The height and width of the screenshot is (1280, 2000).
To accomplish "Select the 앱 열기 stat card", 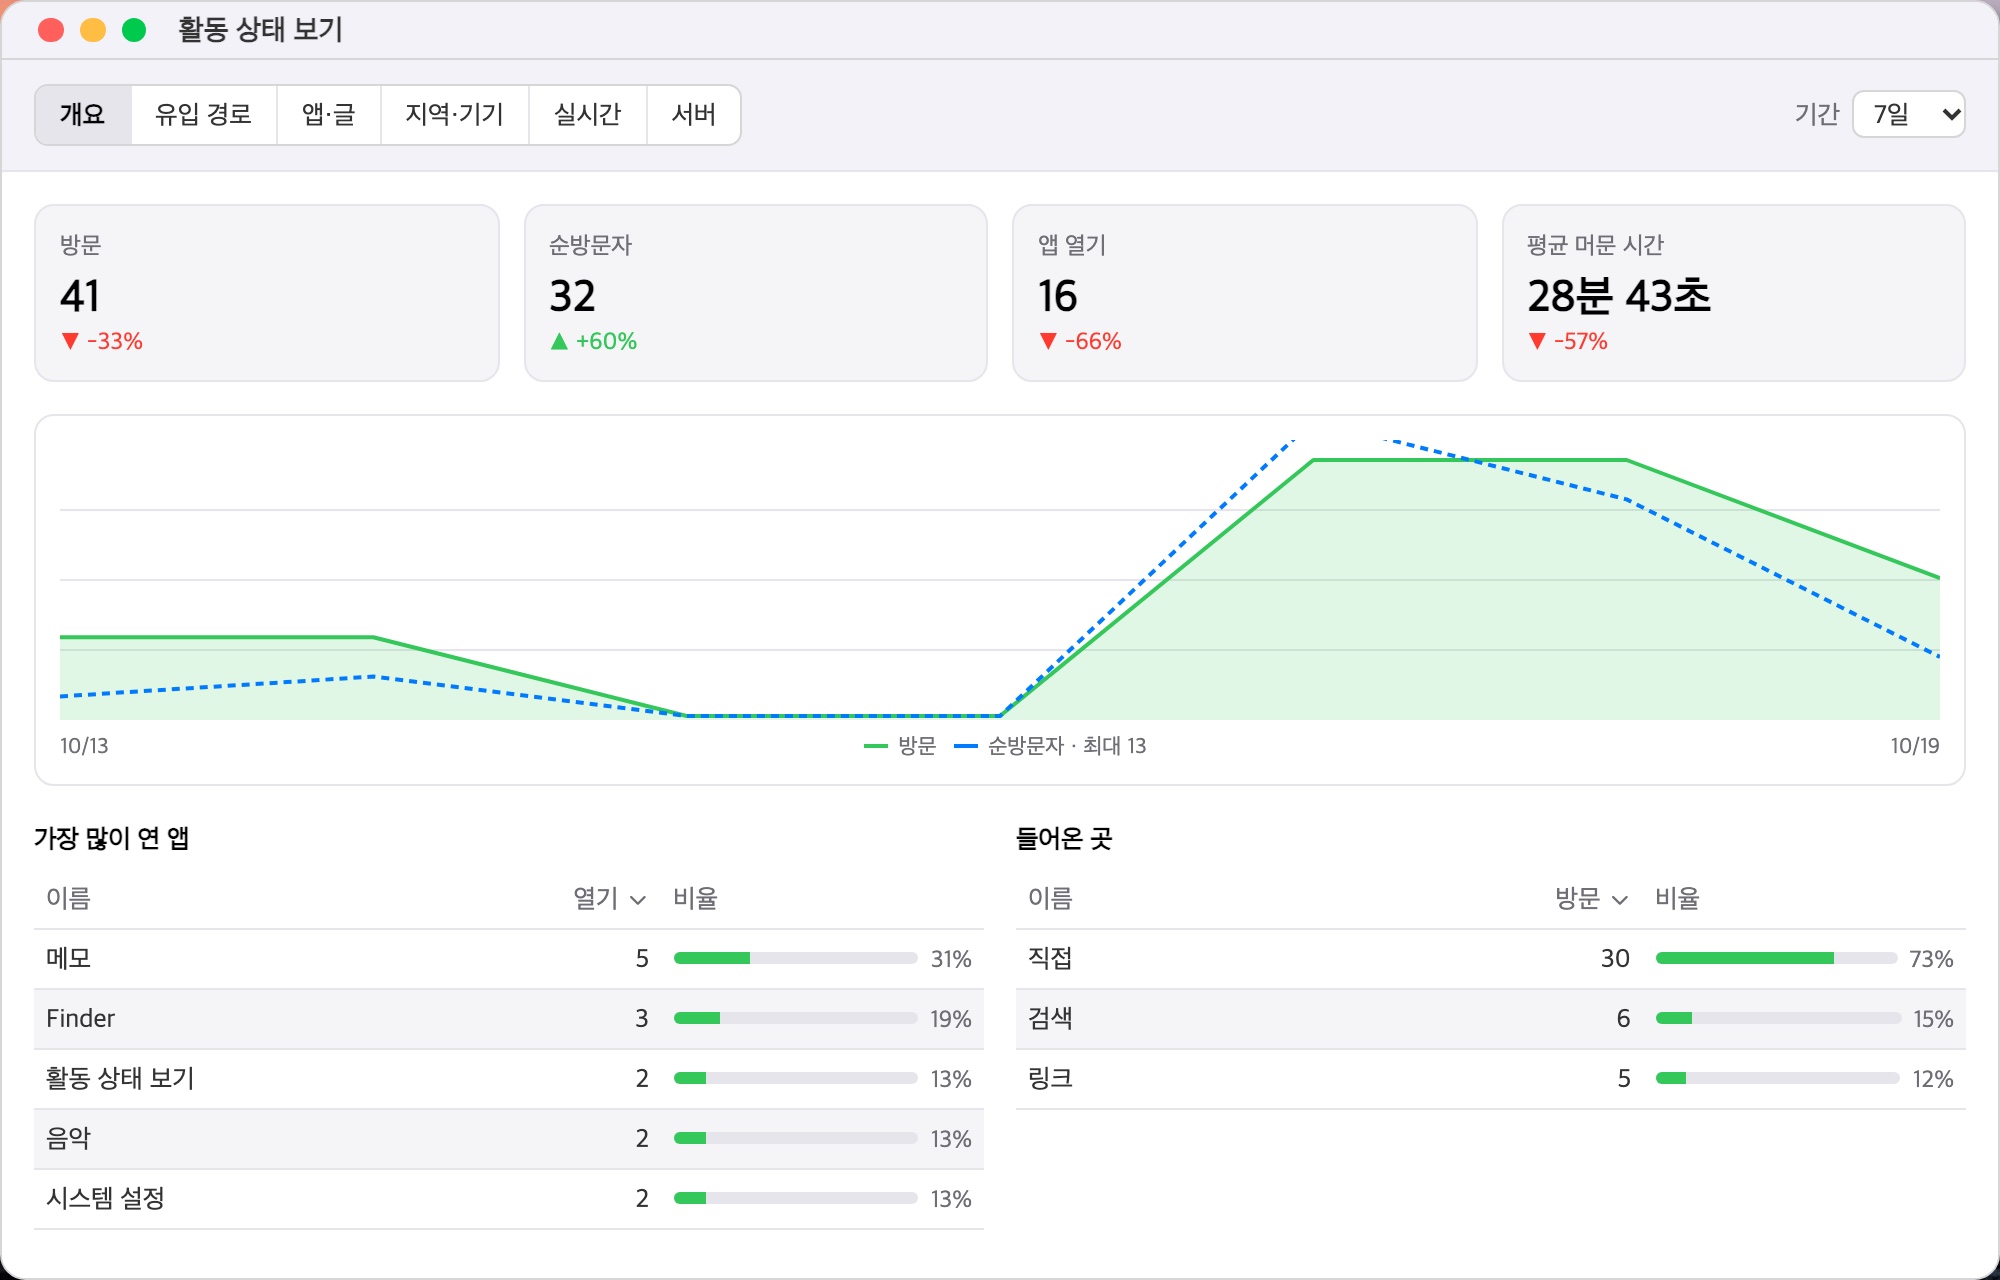I will (x=1245, y=293).
